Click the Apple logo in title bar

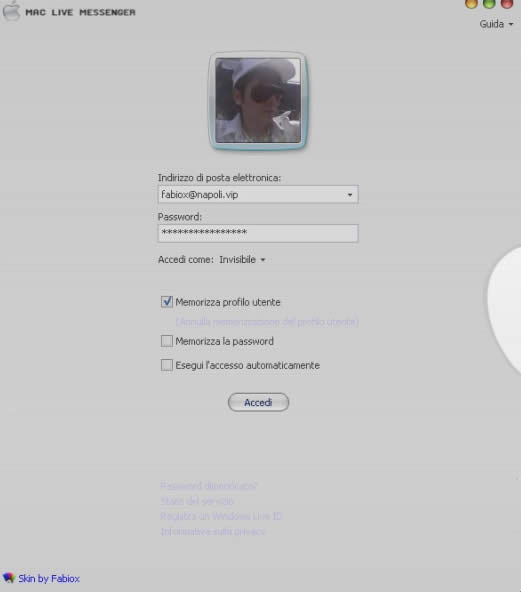point(11,11)
